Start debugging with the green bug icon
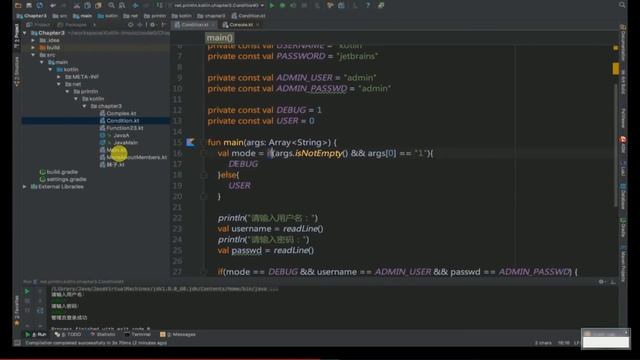This screenshot has height=360, width=640. pyautogui.click(x=282, y=5)
